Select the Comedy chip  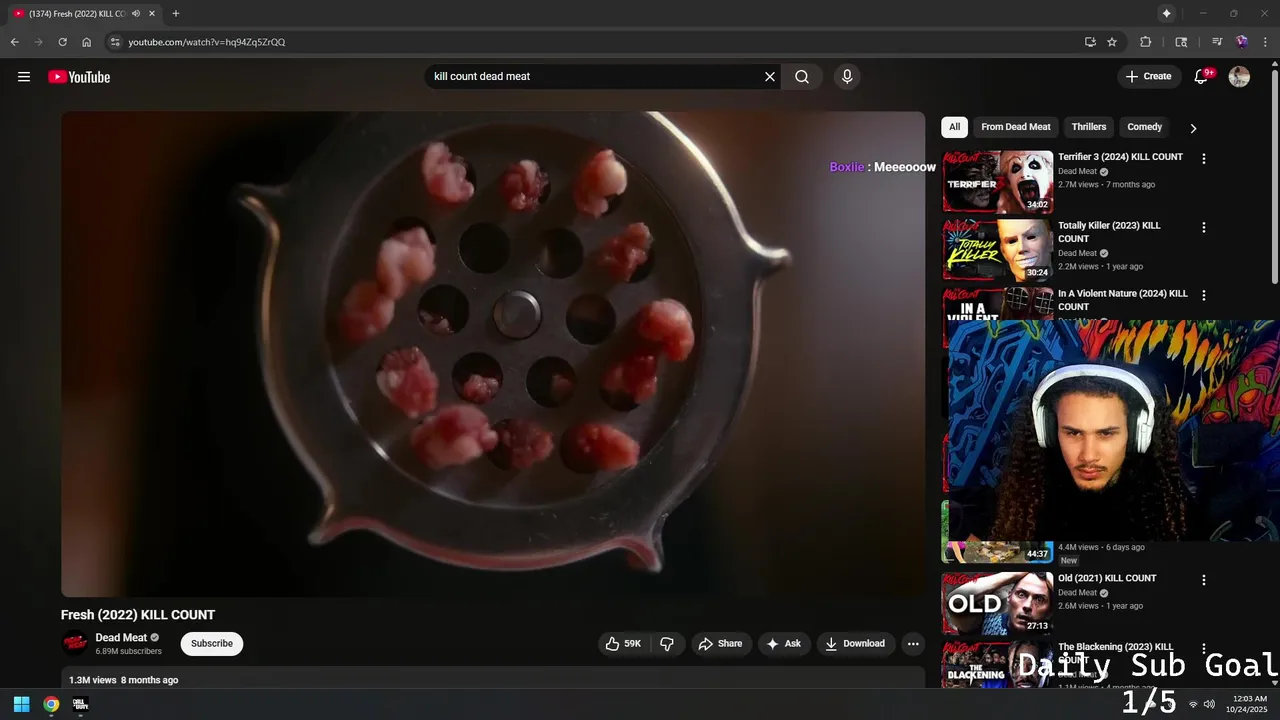coord(1144,127)
